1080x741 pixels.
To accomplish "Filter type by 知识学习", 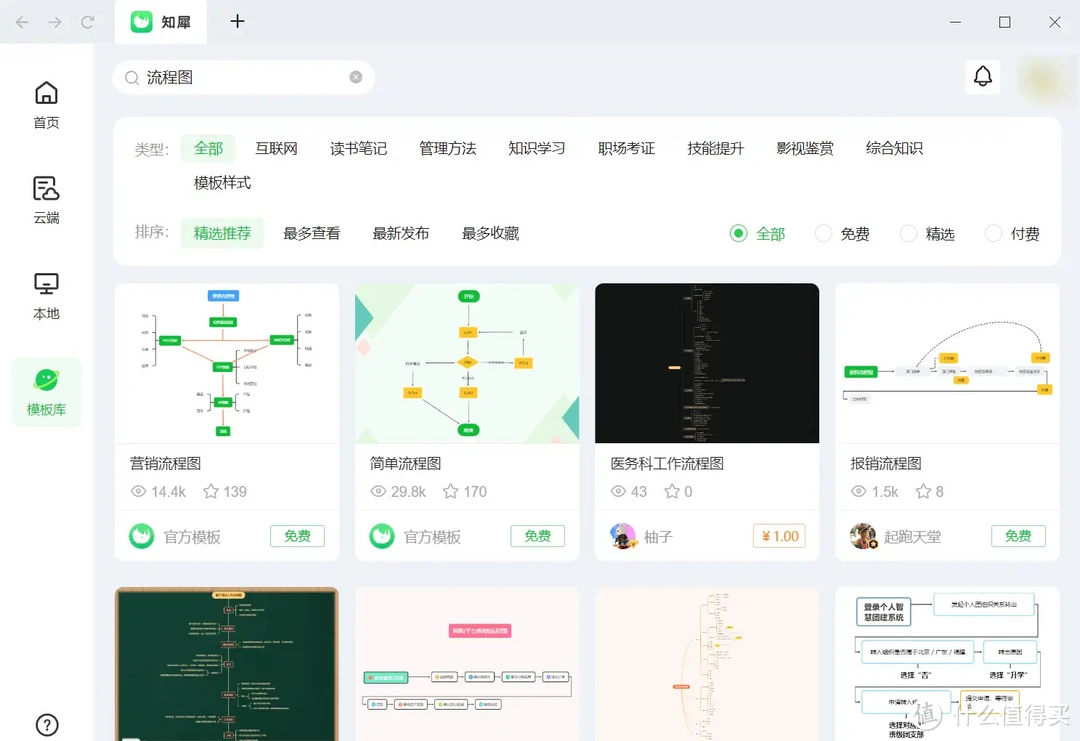I will 537,148.
